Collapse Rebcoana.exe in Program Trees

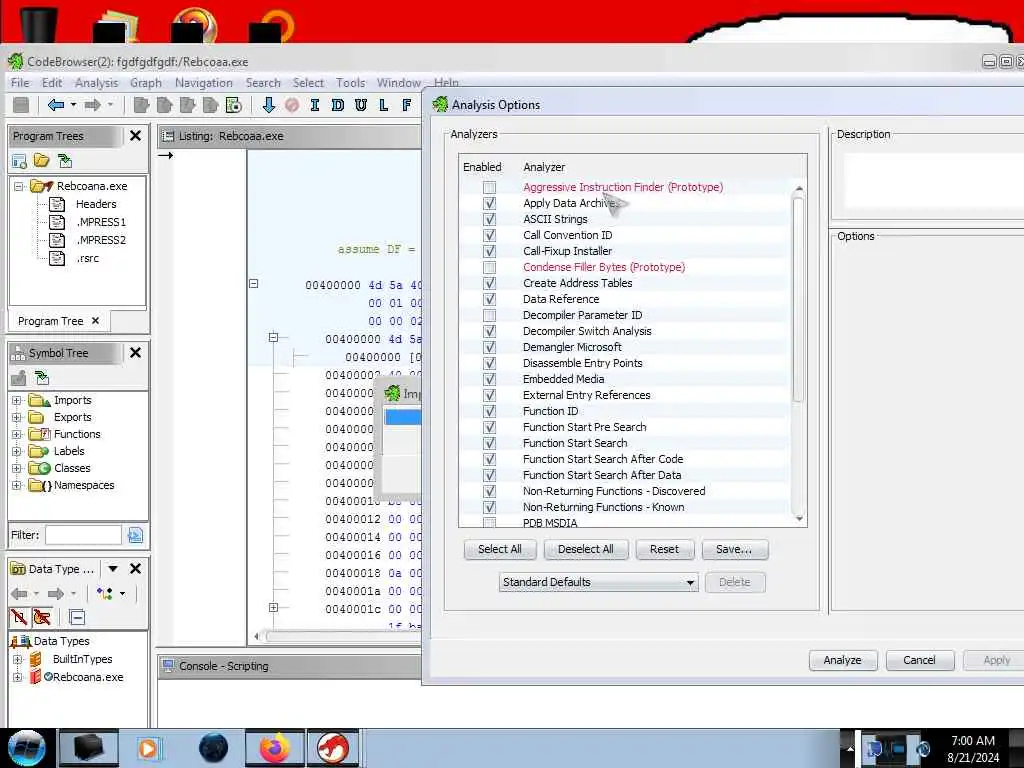[18, 186]
